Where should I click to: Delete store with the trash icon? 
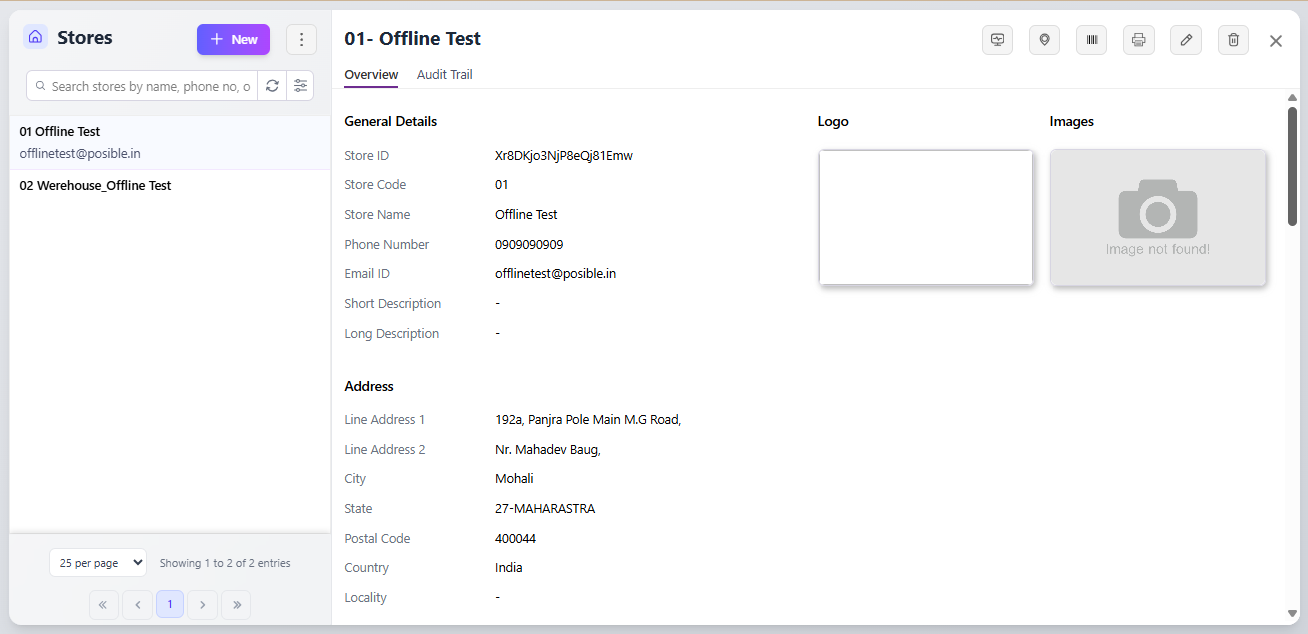[x=1233, y=40]
